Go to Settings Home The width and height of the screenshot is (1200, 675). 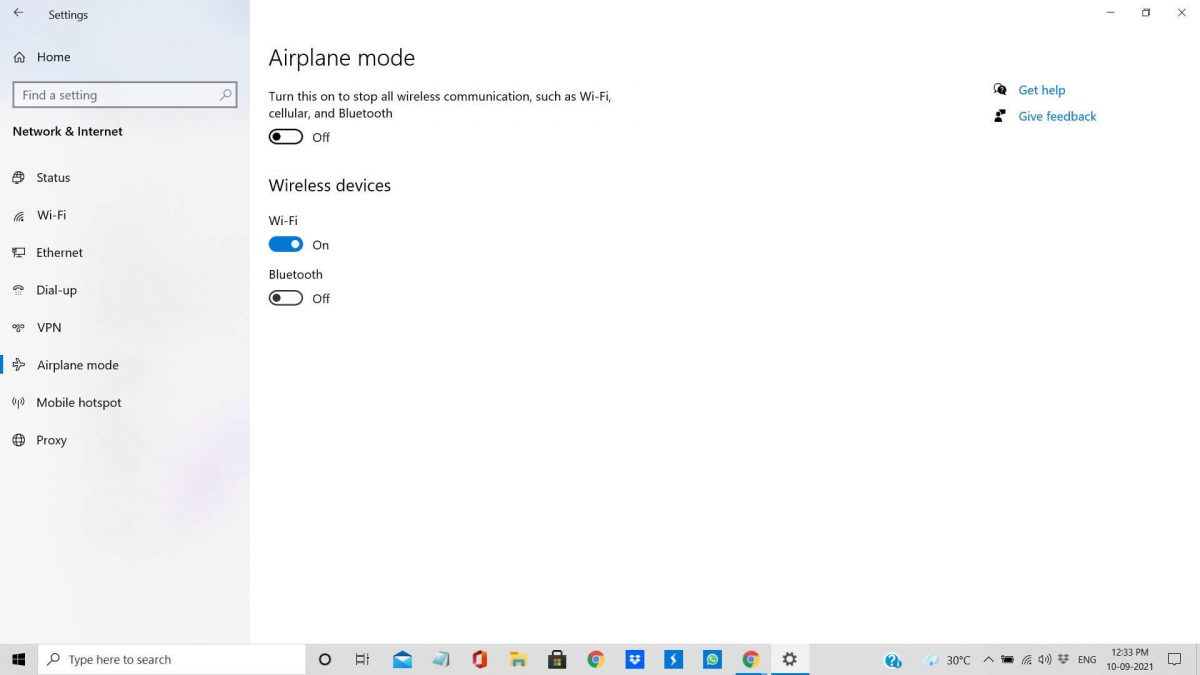pyautogui.click(x=53, y=57)
